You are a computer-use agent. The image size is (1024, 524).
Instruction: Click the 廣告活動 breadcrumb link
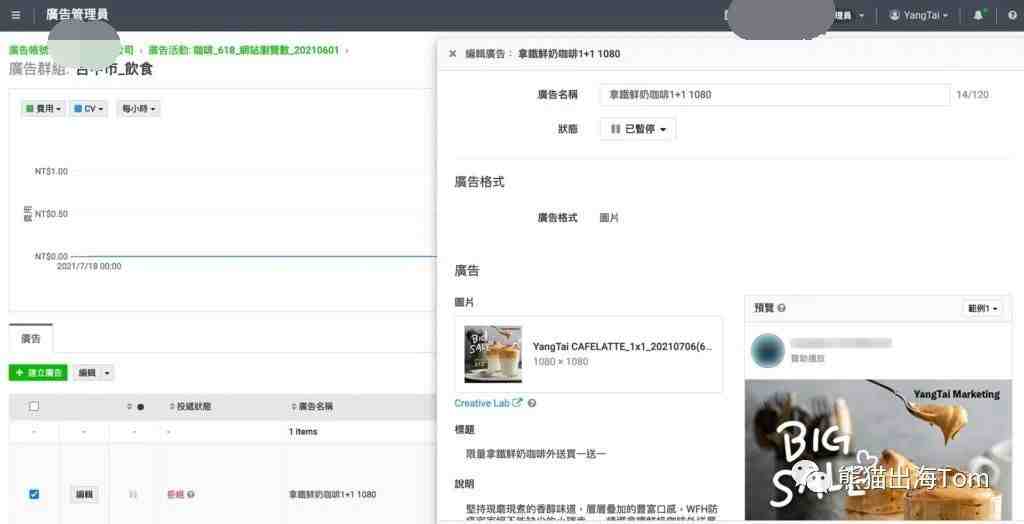click(x=244, y=50)
